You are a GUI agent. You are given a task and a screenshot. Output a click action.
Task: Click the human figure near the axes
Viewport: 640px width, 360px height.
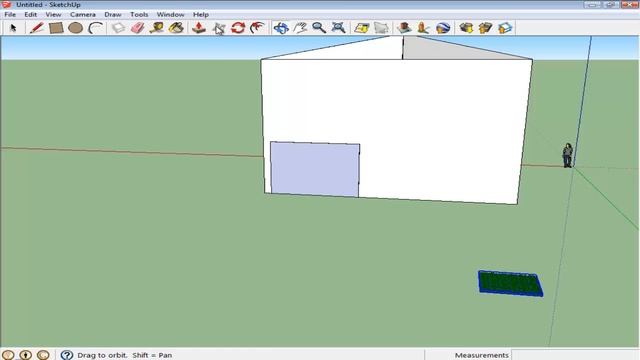click(x=567, y=155)
